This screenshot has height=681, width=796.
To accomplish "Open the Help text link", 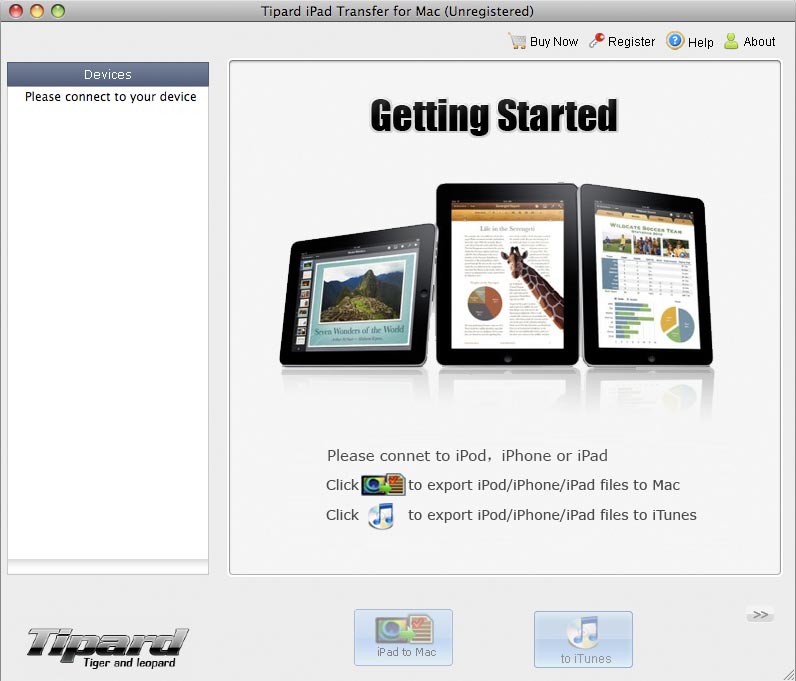I will pyautogui.click(x=701, y=42).
